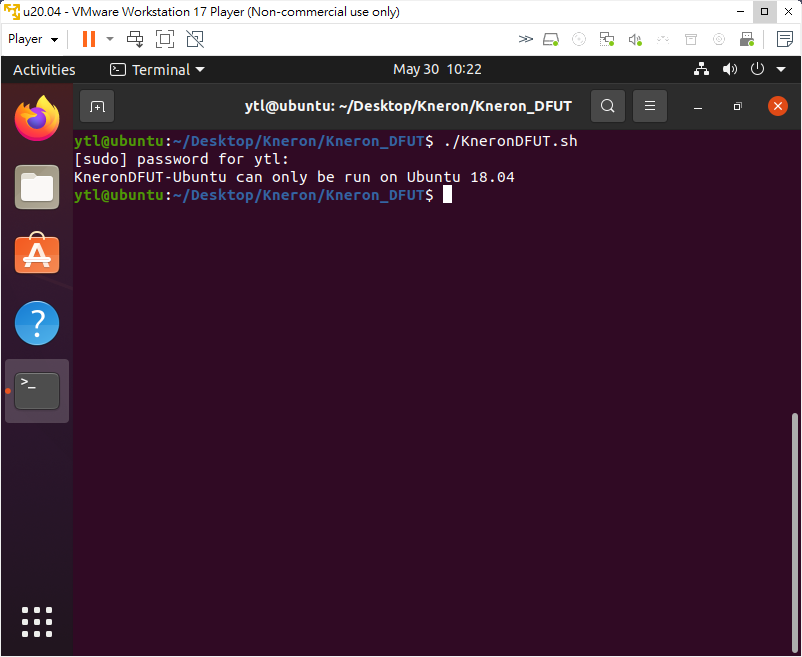The image size is (802, 657).
Task: Click the power icon in top bar
Action: point(758,69)
